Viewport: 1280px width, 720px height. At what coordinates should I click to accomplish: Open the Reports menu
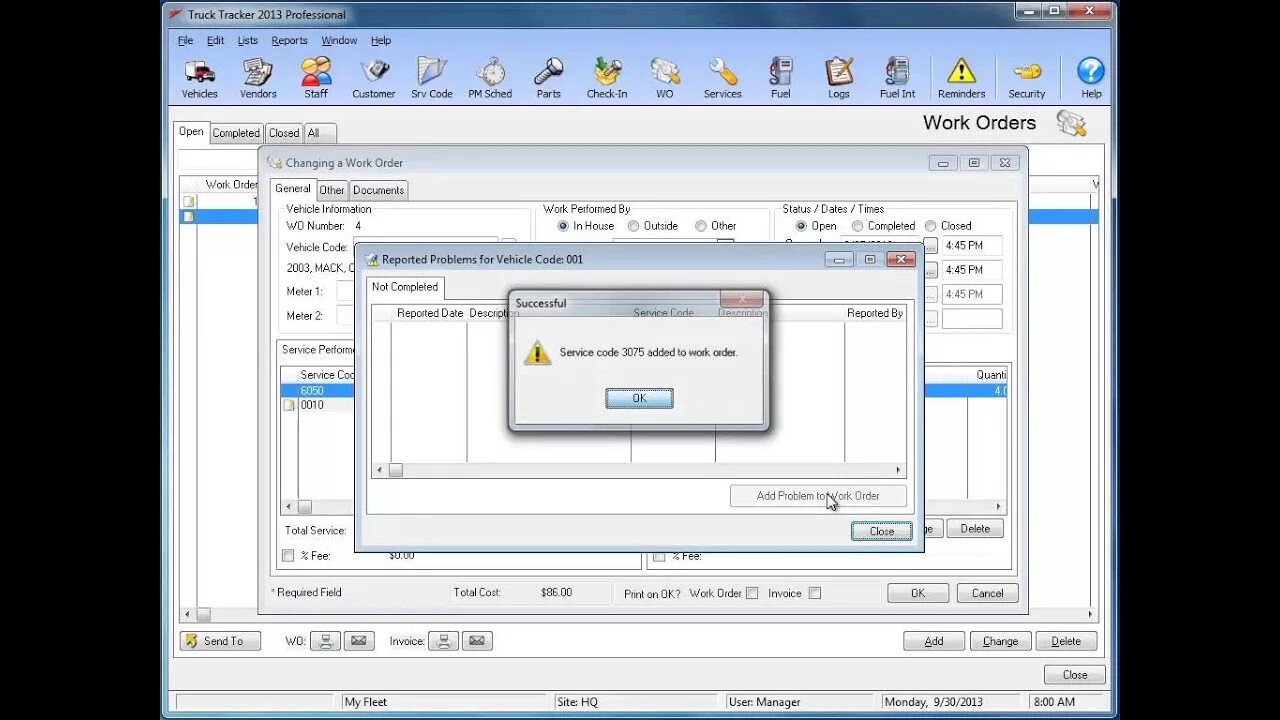[289, 41]
